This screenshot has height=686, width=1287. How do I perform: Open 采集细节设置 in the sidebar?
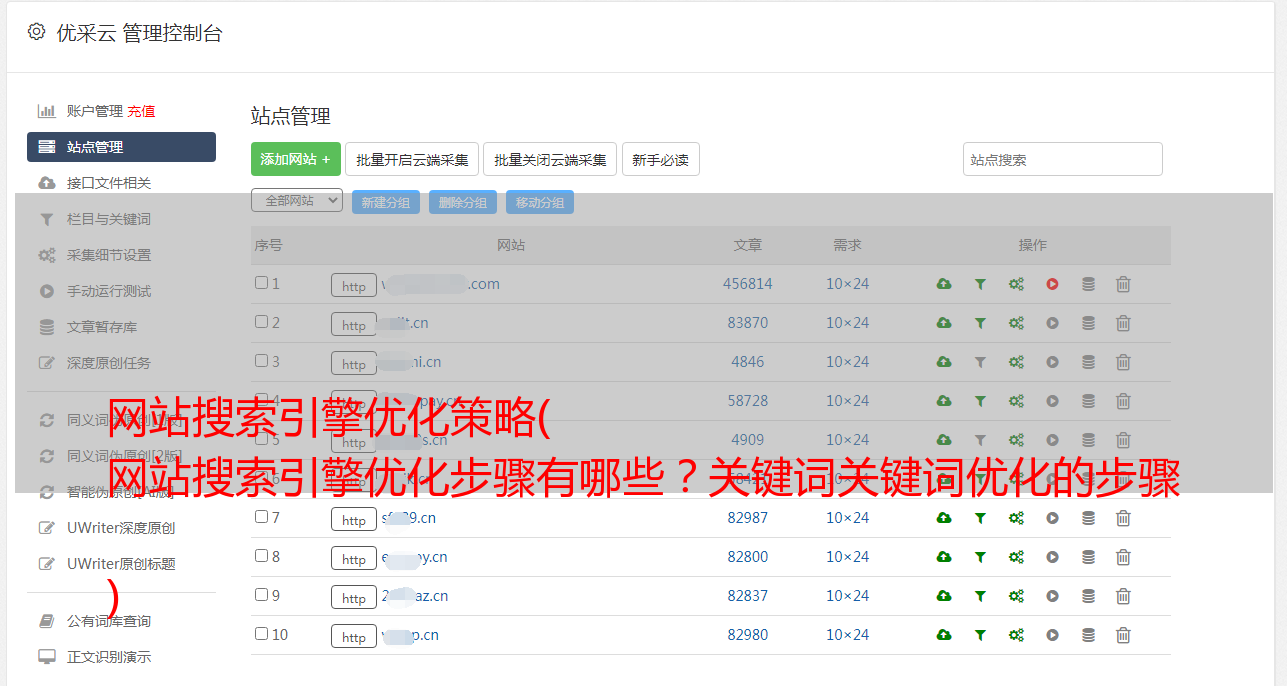coord(109,255)
